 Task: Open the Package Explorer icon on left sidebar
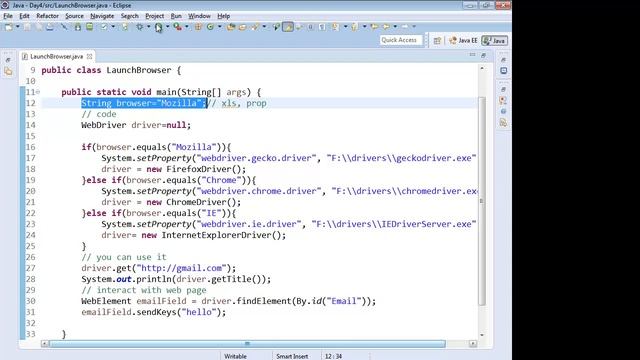coord(8,71)
